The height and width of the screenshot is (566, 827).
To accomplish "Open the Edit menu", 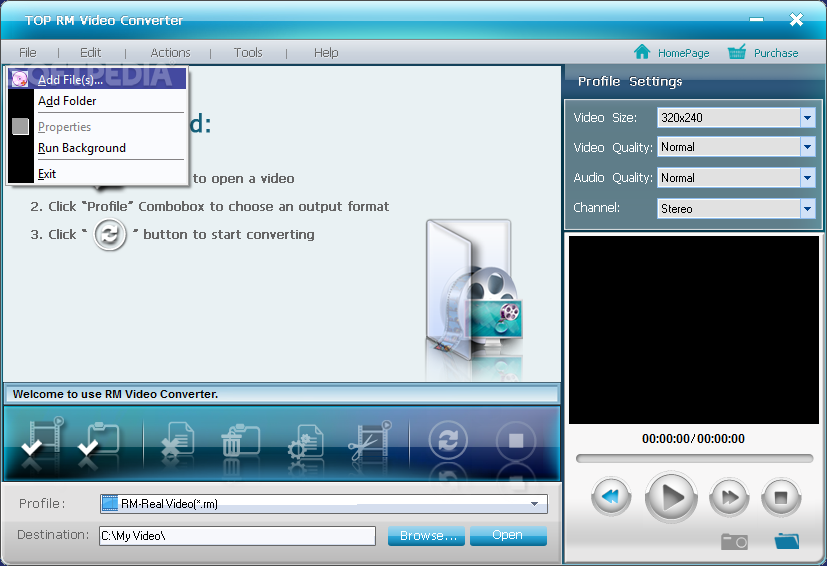I will pos(90,52).
